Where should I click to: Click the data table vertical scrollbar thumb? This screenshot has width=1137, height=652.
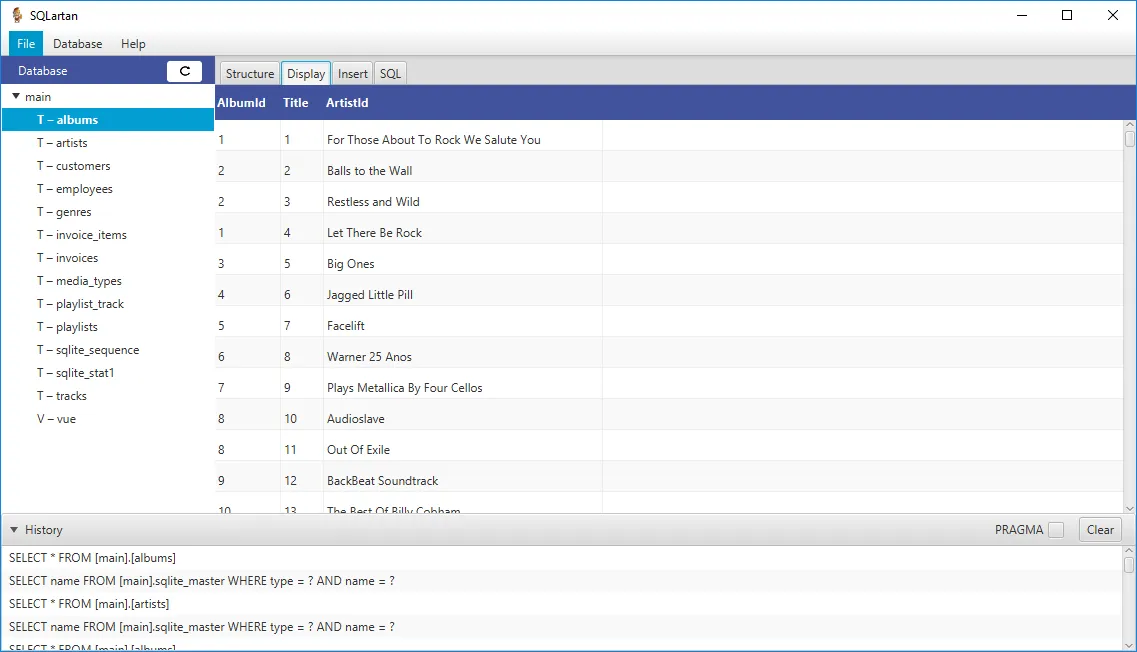(x=1129, y=139)
